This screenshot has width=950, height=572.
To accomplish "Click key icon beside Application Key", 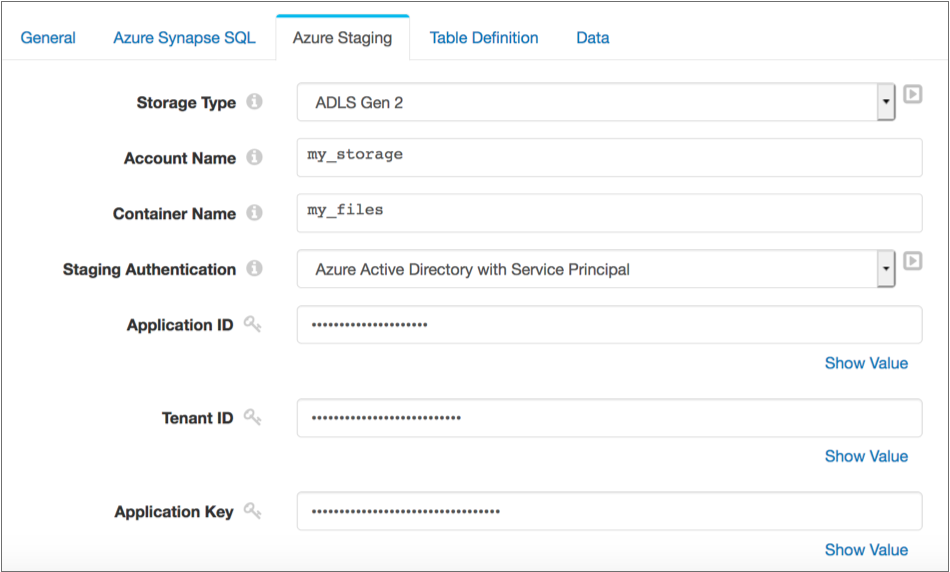I will (253, 511).
